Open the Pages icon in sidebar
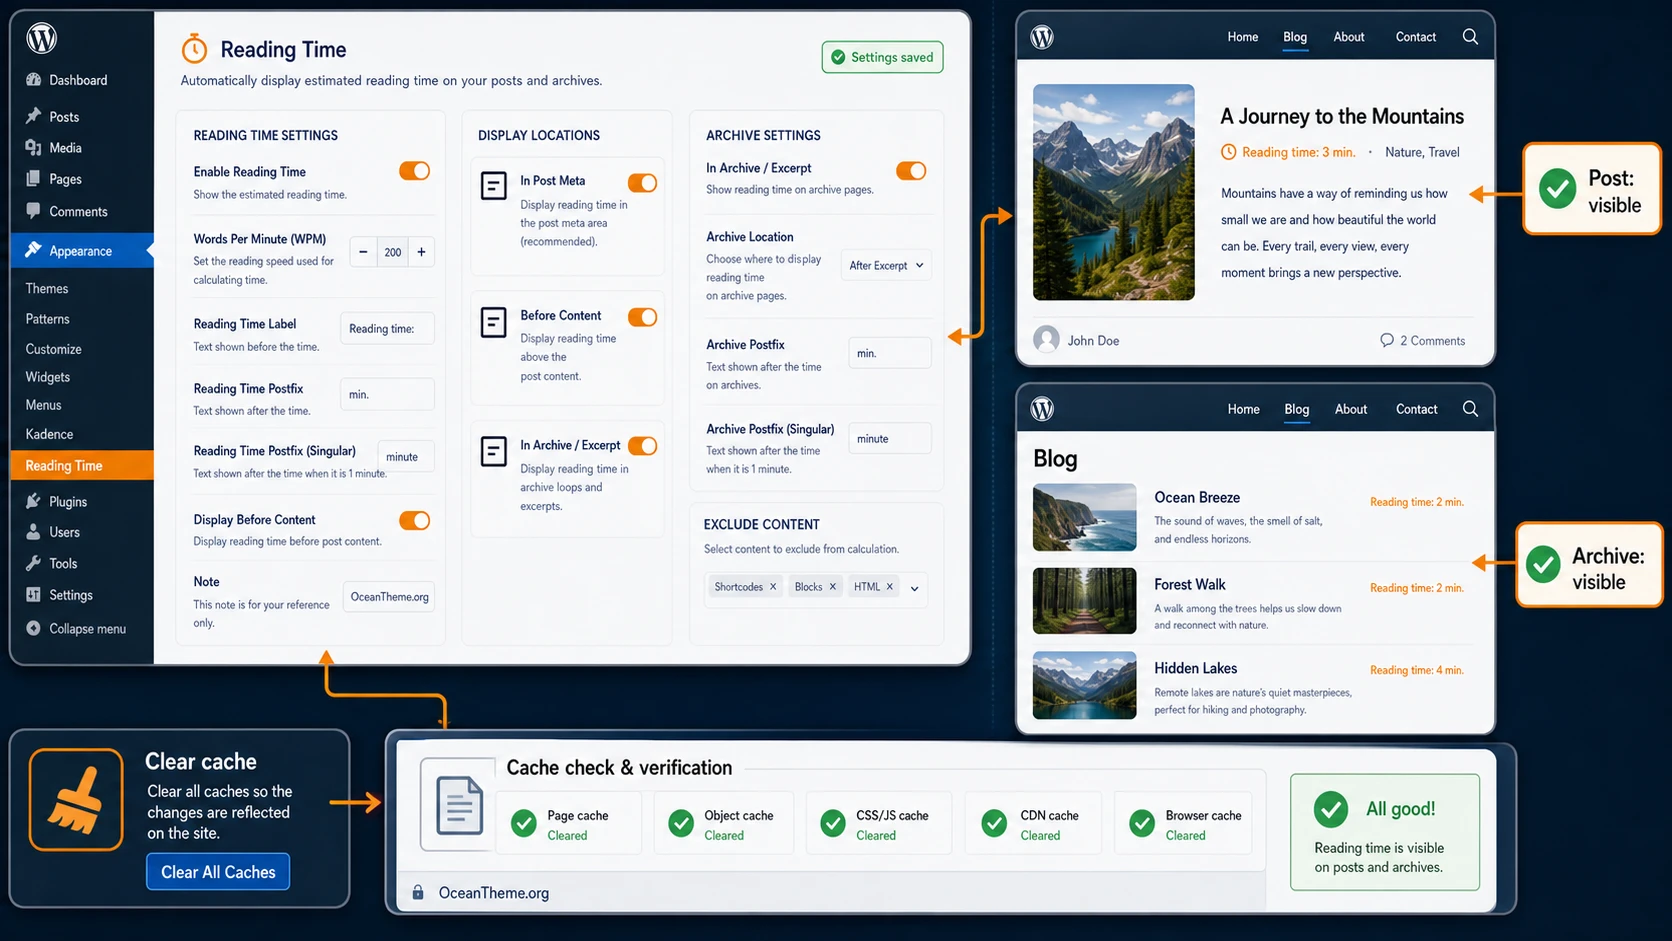The width and height of the screenshot is (1672, 941). [34, 179]
